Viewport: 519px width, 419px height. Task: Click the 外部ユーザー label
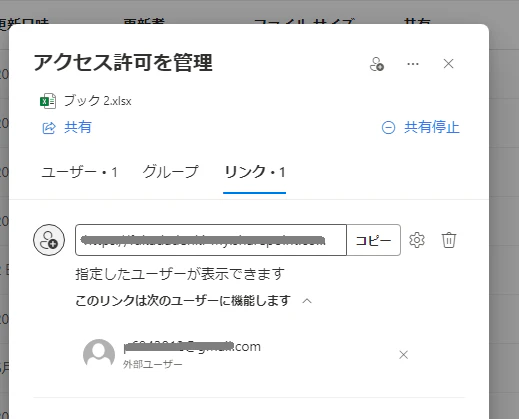click(153, 364)
